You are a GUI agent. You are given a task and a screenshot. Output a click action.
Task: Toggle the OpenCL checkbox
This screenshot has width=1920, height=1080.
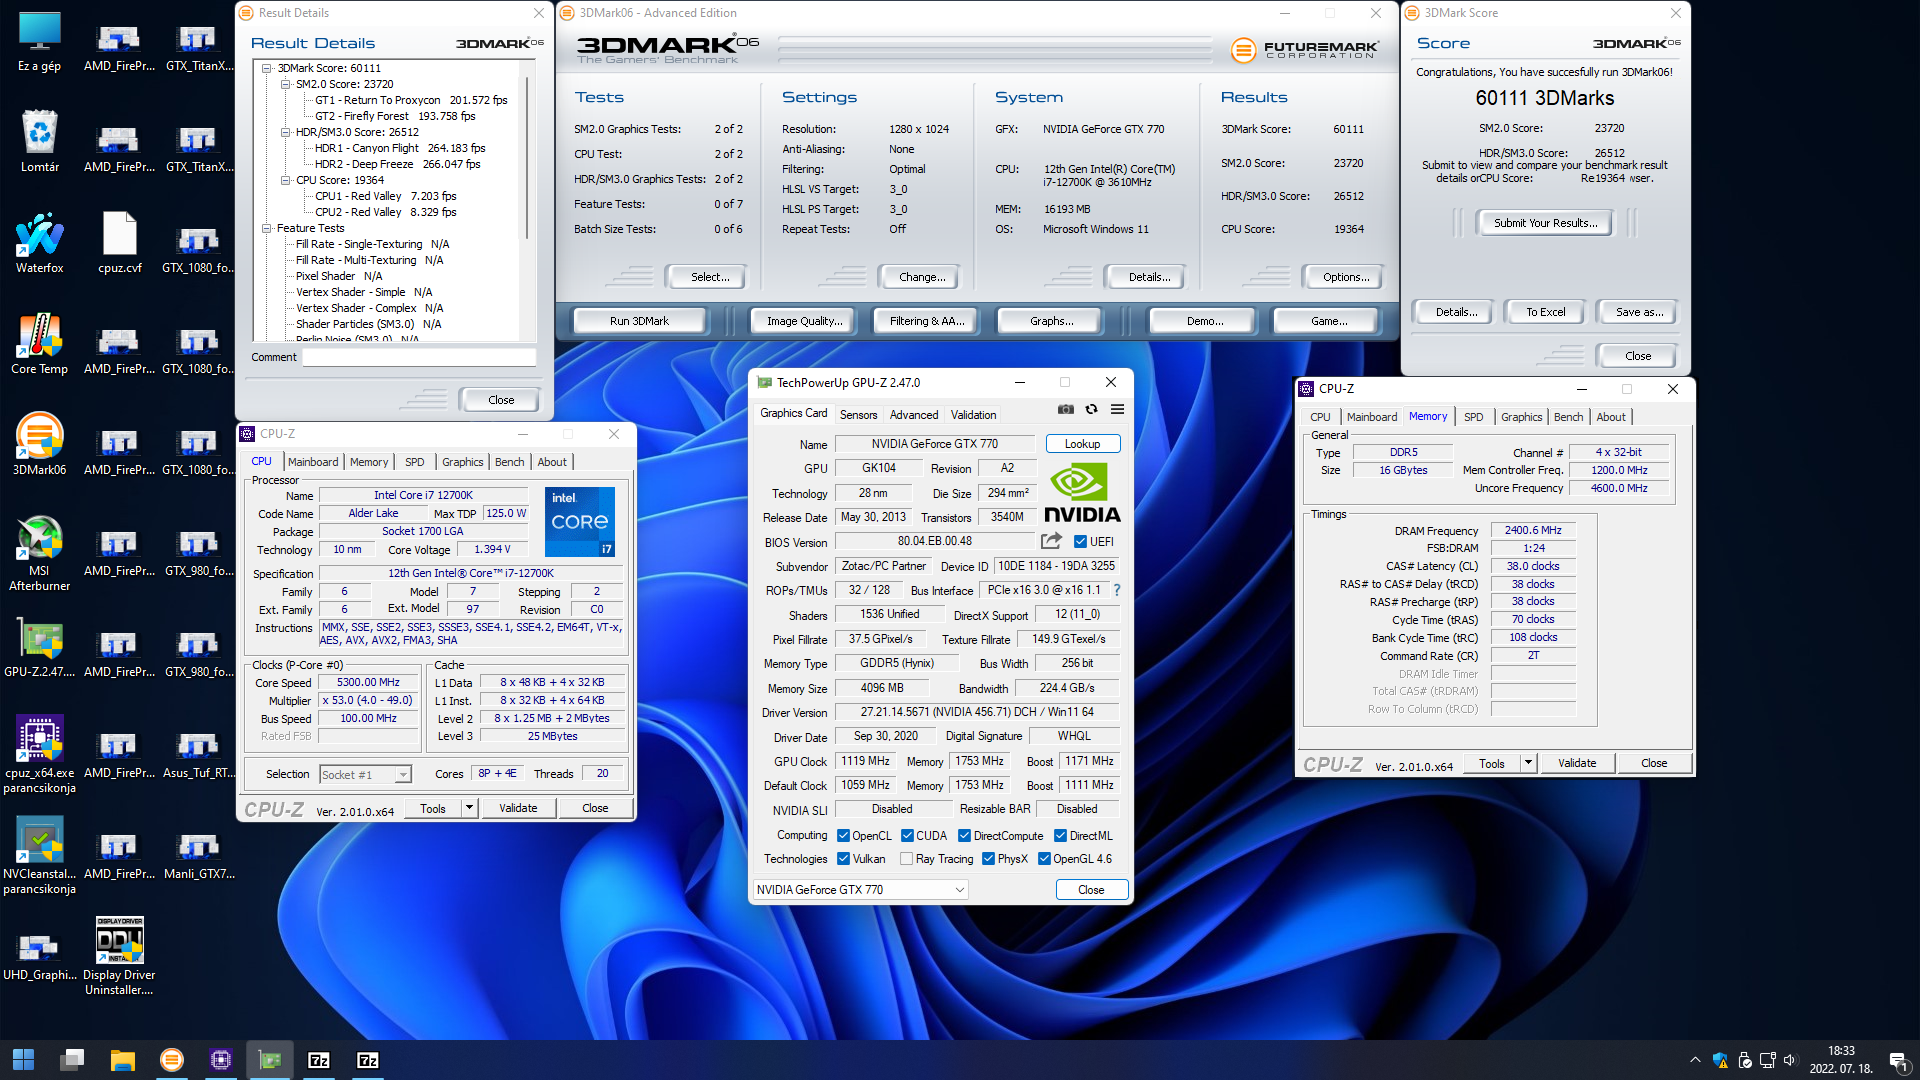[843, 836]
